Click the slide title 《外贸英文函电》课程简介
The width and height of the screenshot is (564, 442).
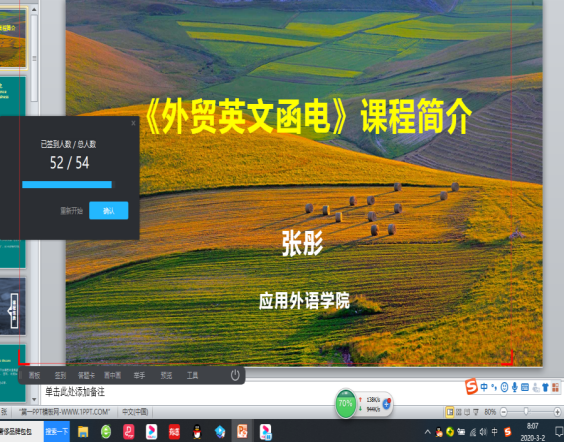coord(308,116)
